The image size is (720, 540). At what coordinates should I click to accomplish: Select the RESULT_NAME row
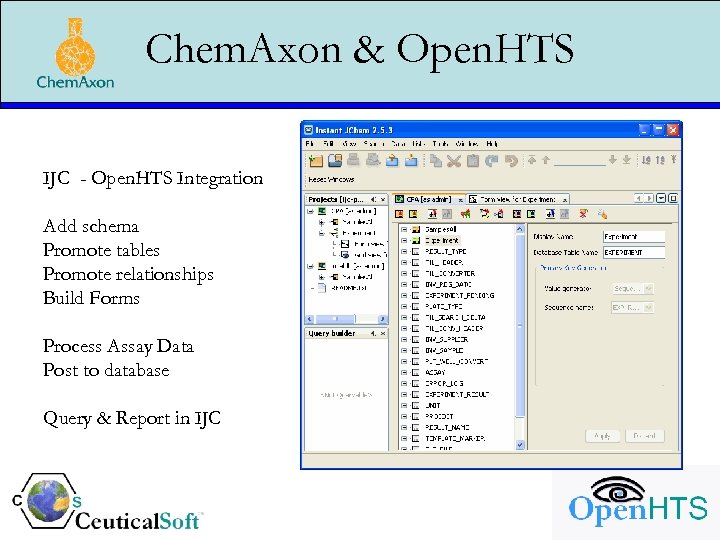pos(447,428)
